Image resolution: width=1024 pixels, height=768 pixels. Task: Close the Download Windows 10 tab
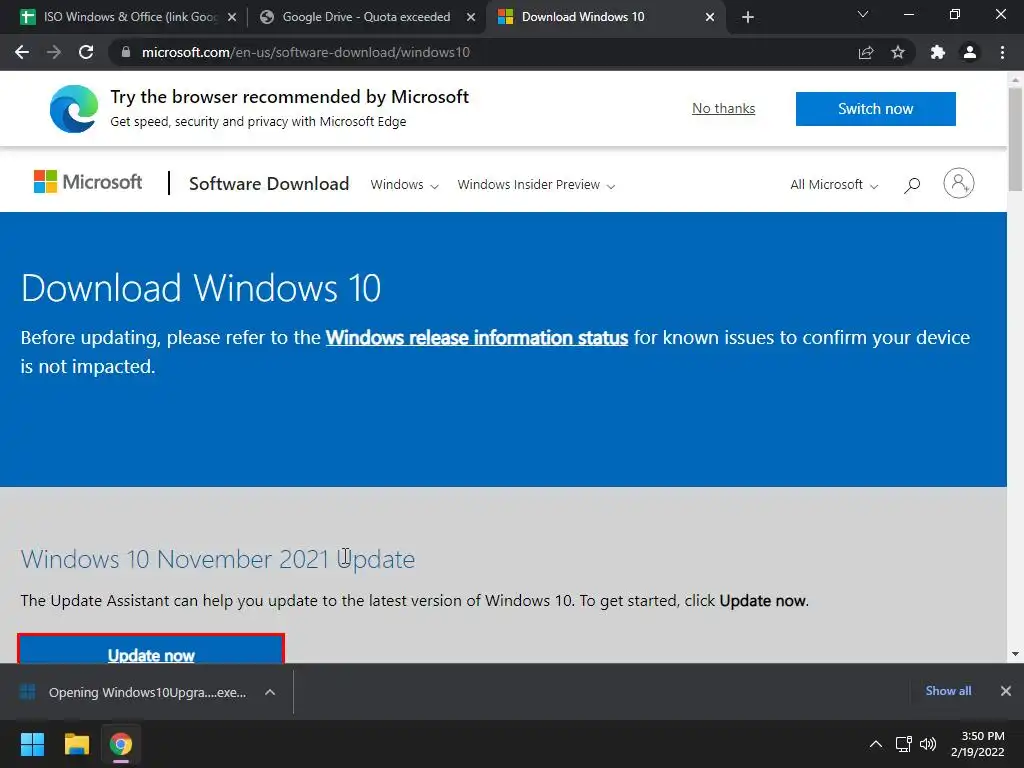pyautogui.click(x=710, y=17)
